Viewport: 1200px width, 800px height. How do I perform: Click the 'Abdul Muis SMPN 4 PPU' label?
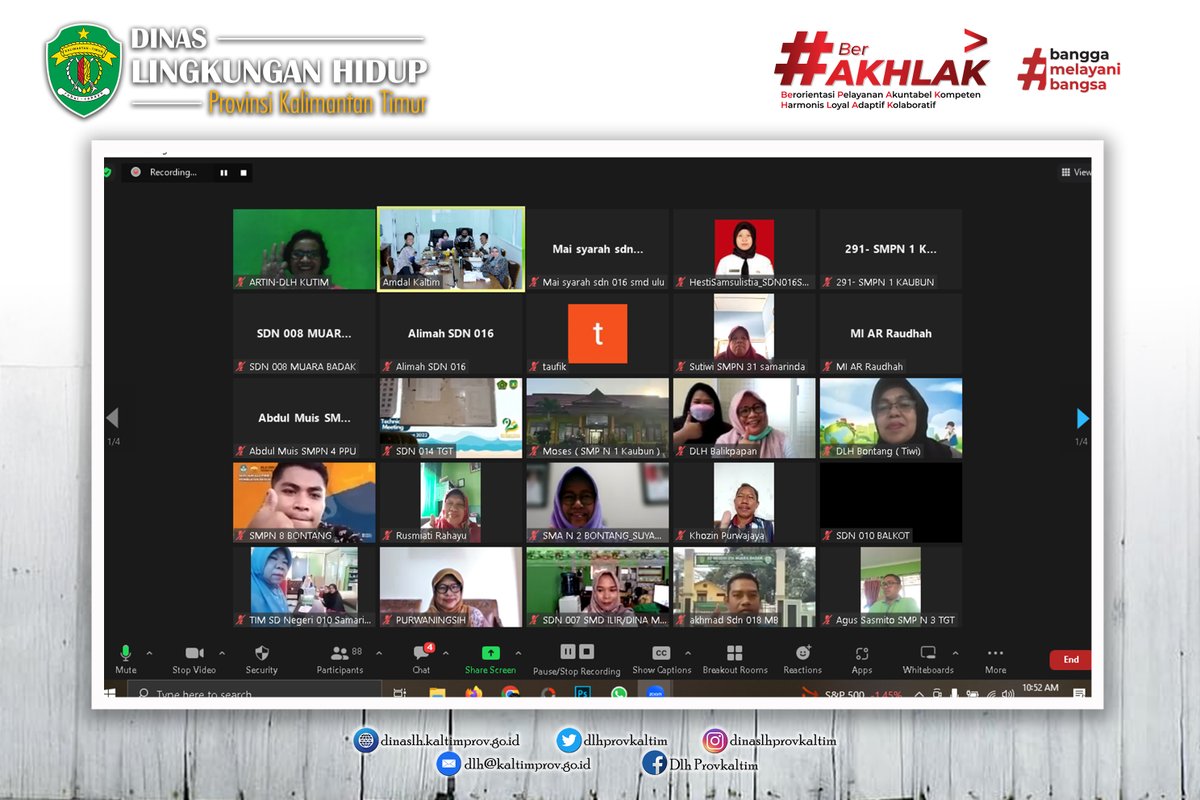tap(302, 451)
